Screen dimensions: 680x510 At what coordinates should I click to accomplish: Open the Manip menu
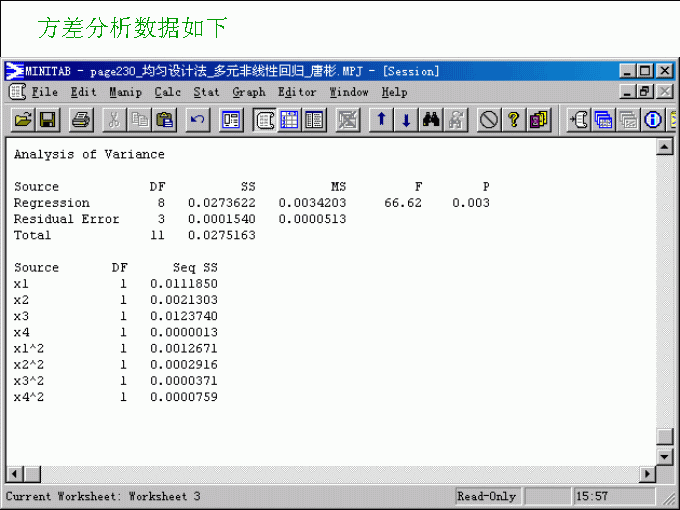(x=125, y=92)
